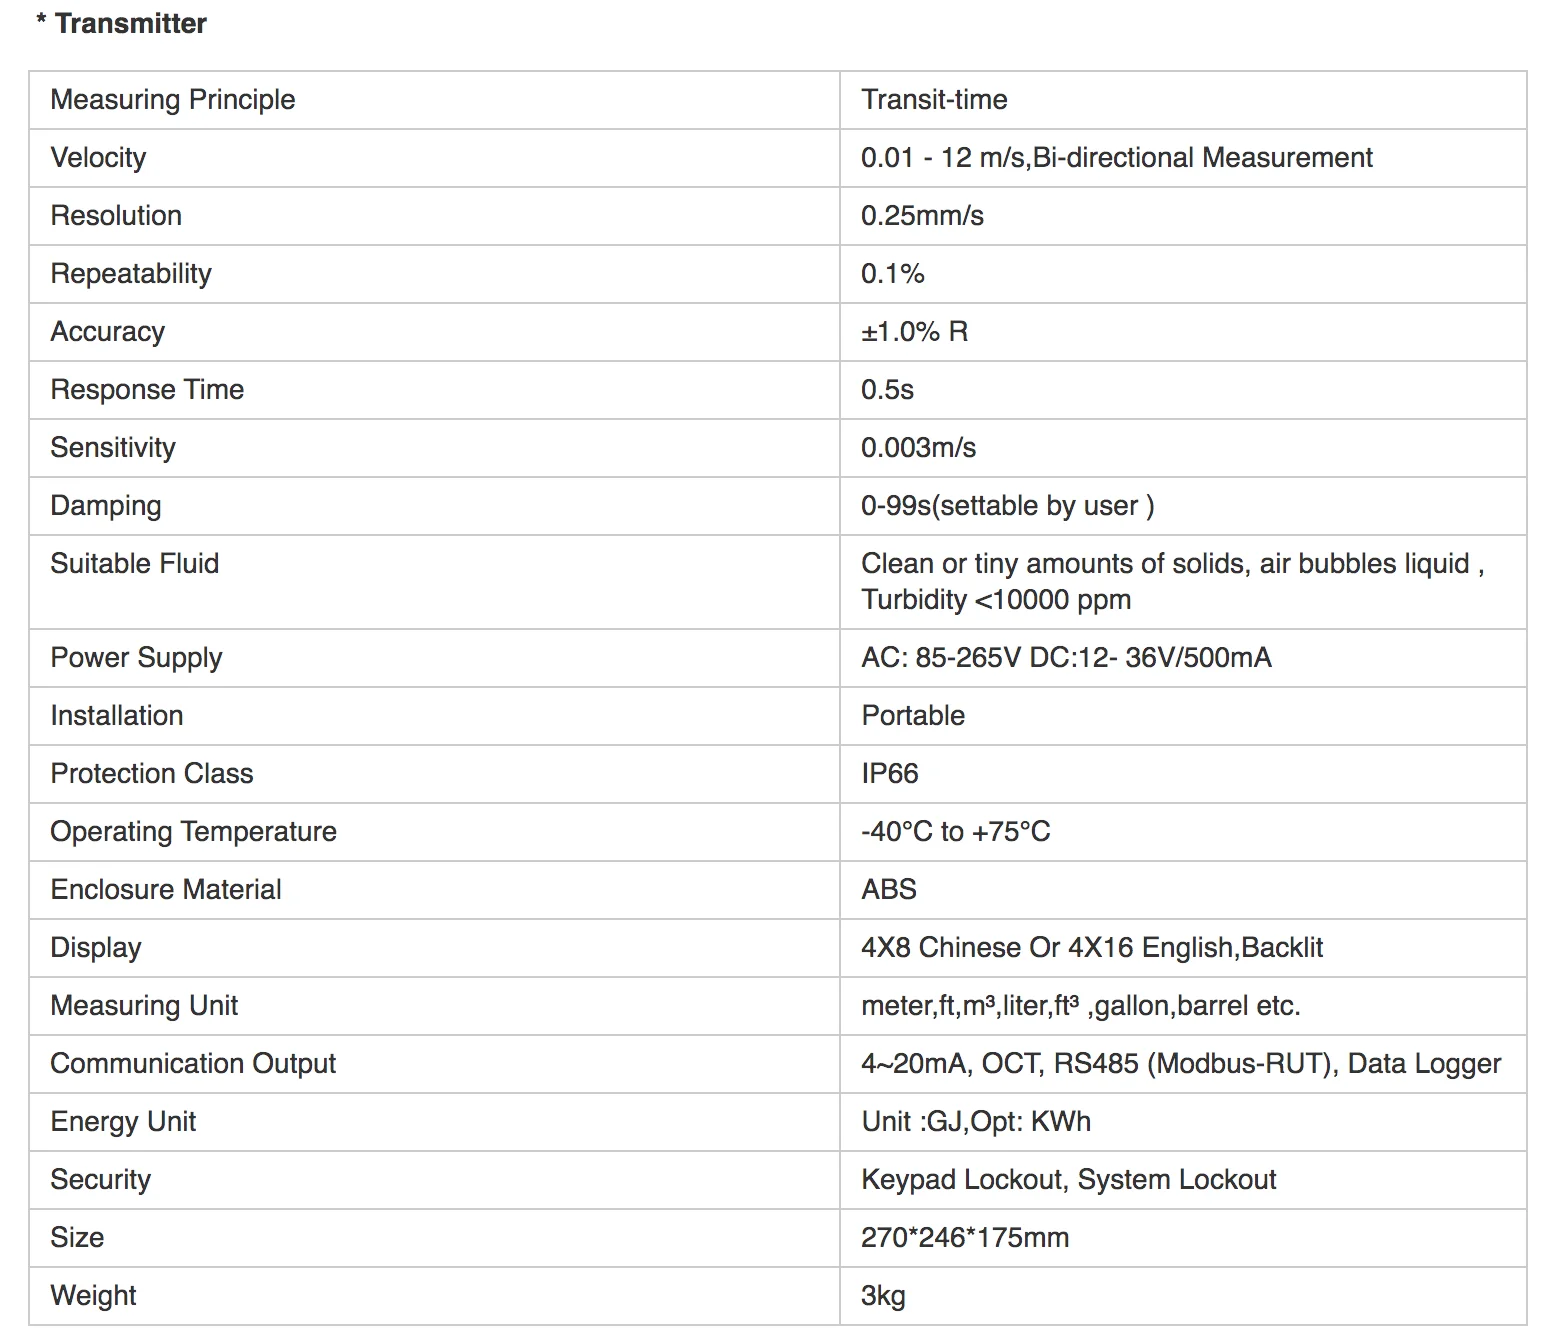
Task: Select the Measuring Principle label cell
Action: click(x=434, y=100)
